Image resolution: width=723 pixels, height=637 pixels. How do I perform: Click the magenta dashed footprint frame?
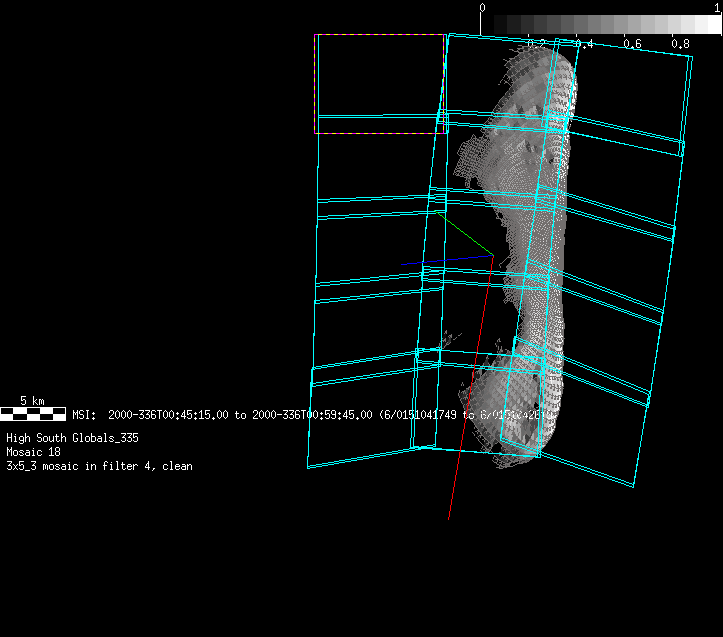pyautogui.click(x=380, y=35)
